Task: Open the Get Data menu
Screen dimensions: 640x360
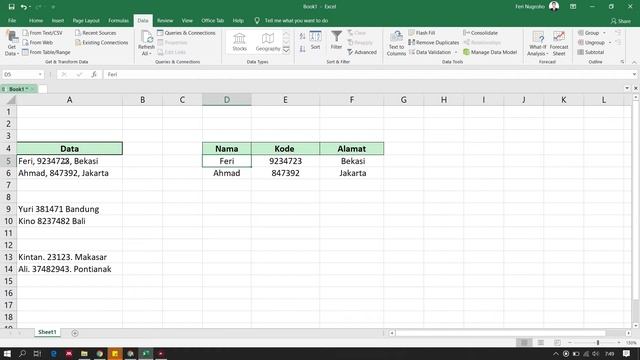Action: tap(11, 43)
